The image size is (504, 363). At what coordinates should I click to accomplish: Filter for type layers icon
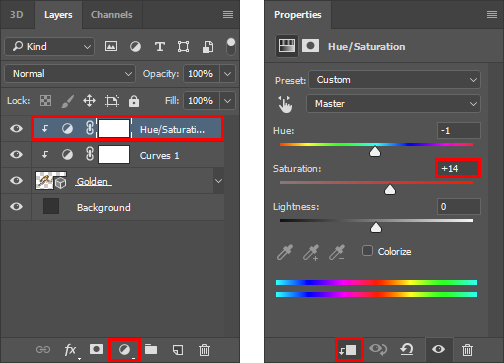pos(160,46)
